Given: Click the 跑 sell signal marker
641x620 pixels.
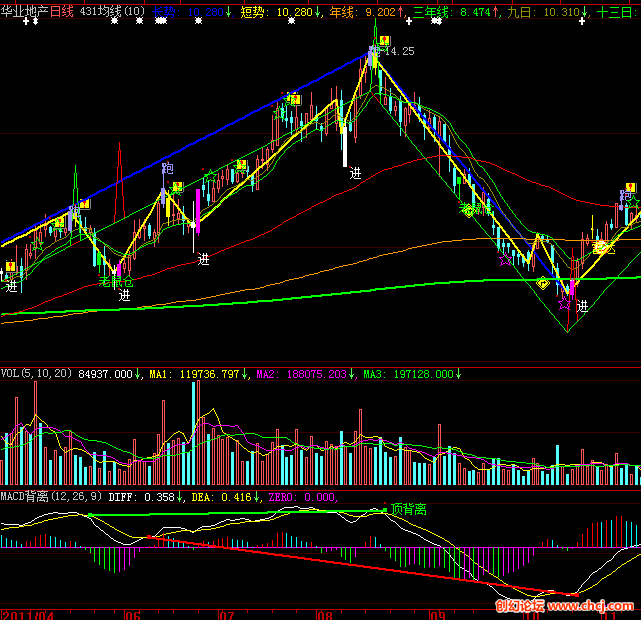Looking at the screenshot, I should [167, 168].
